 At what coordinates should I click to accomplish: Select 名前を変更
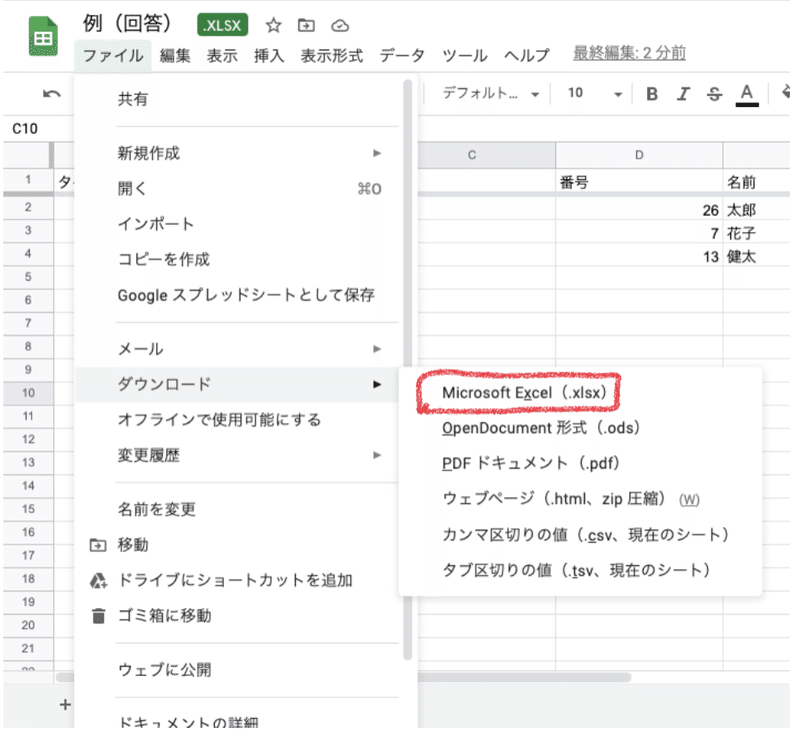coord(237,509)
